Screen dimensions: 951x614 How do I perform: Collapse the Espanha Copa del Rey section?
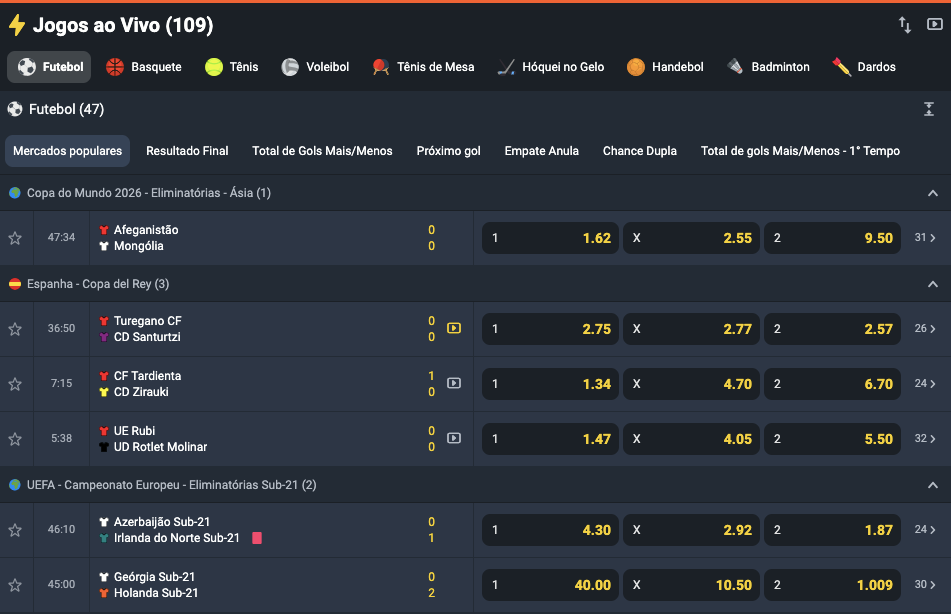point(932,284)
